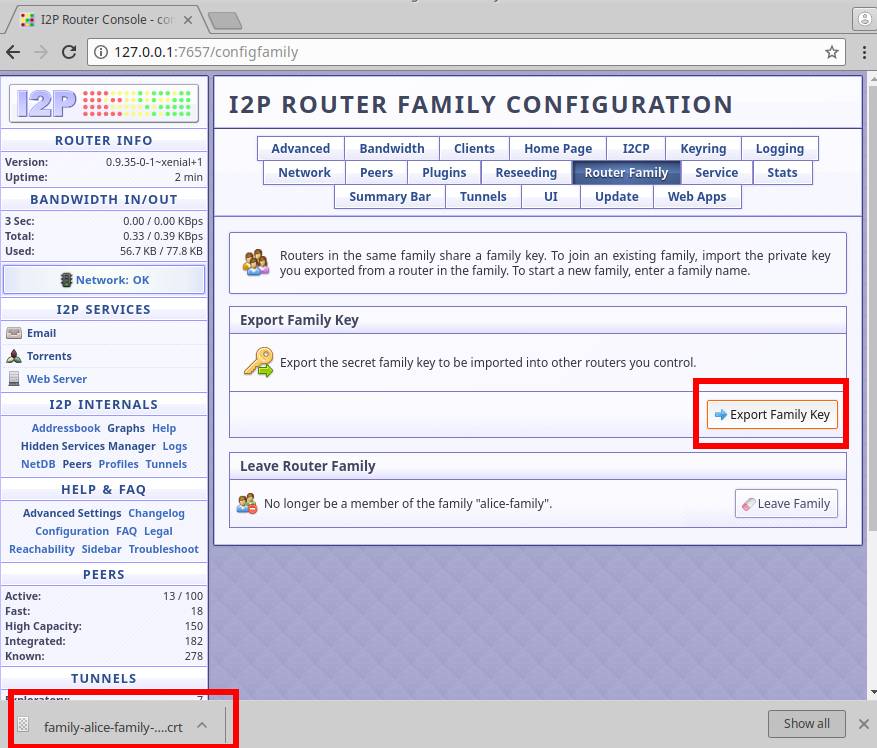Click the I2P logo in sidebar
The height and width of the screenshot is (748, 877).
point(104,103)
